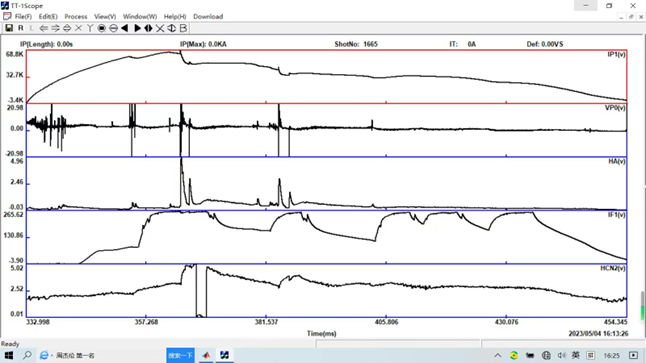This screenshot has height=363, width=646.
Task: Expand the system tray hidden icons chevron
Action: point(498,355)
